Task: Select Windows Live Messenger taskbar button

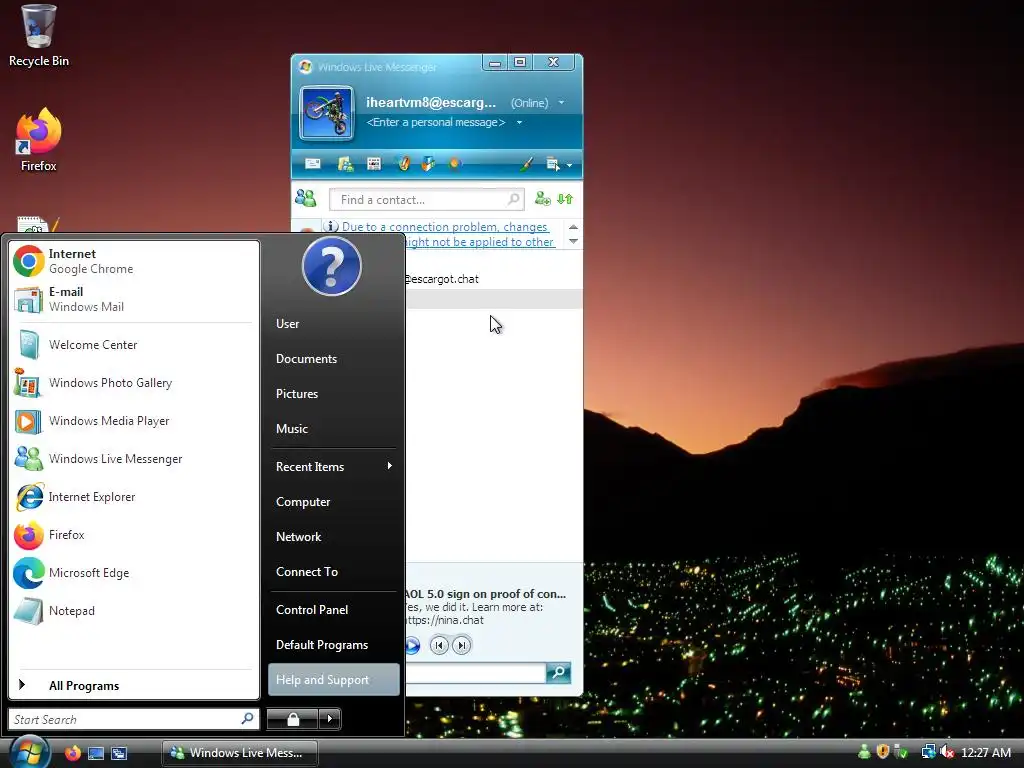Action: point(240,753)
